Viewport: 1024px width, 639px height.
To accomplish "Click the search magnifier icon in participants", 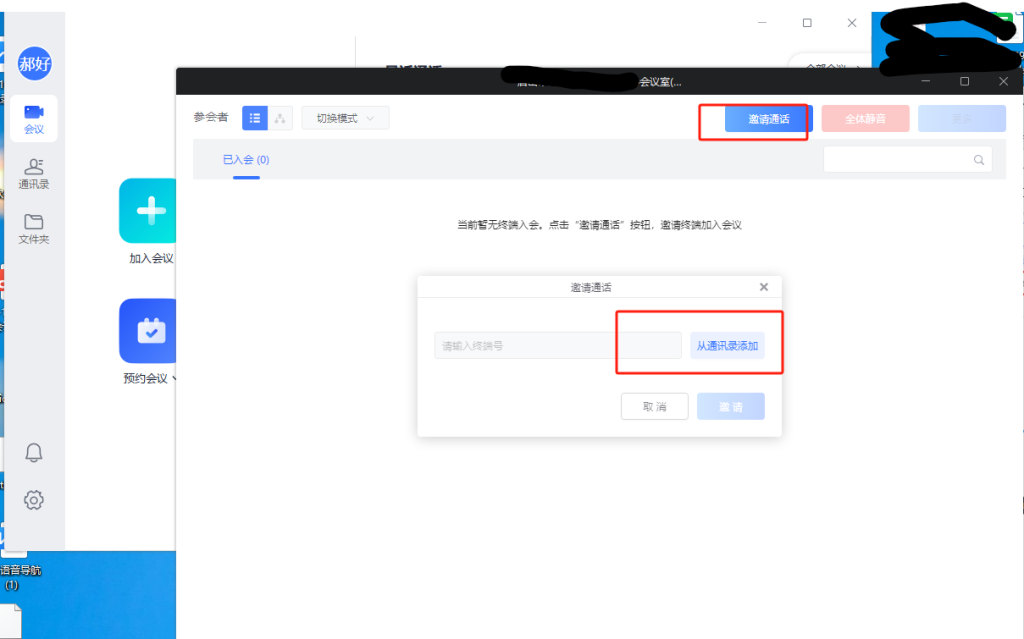I will coord(979,160).
